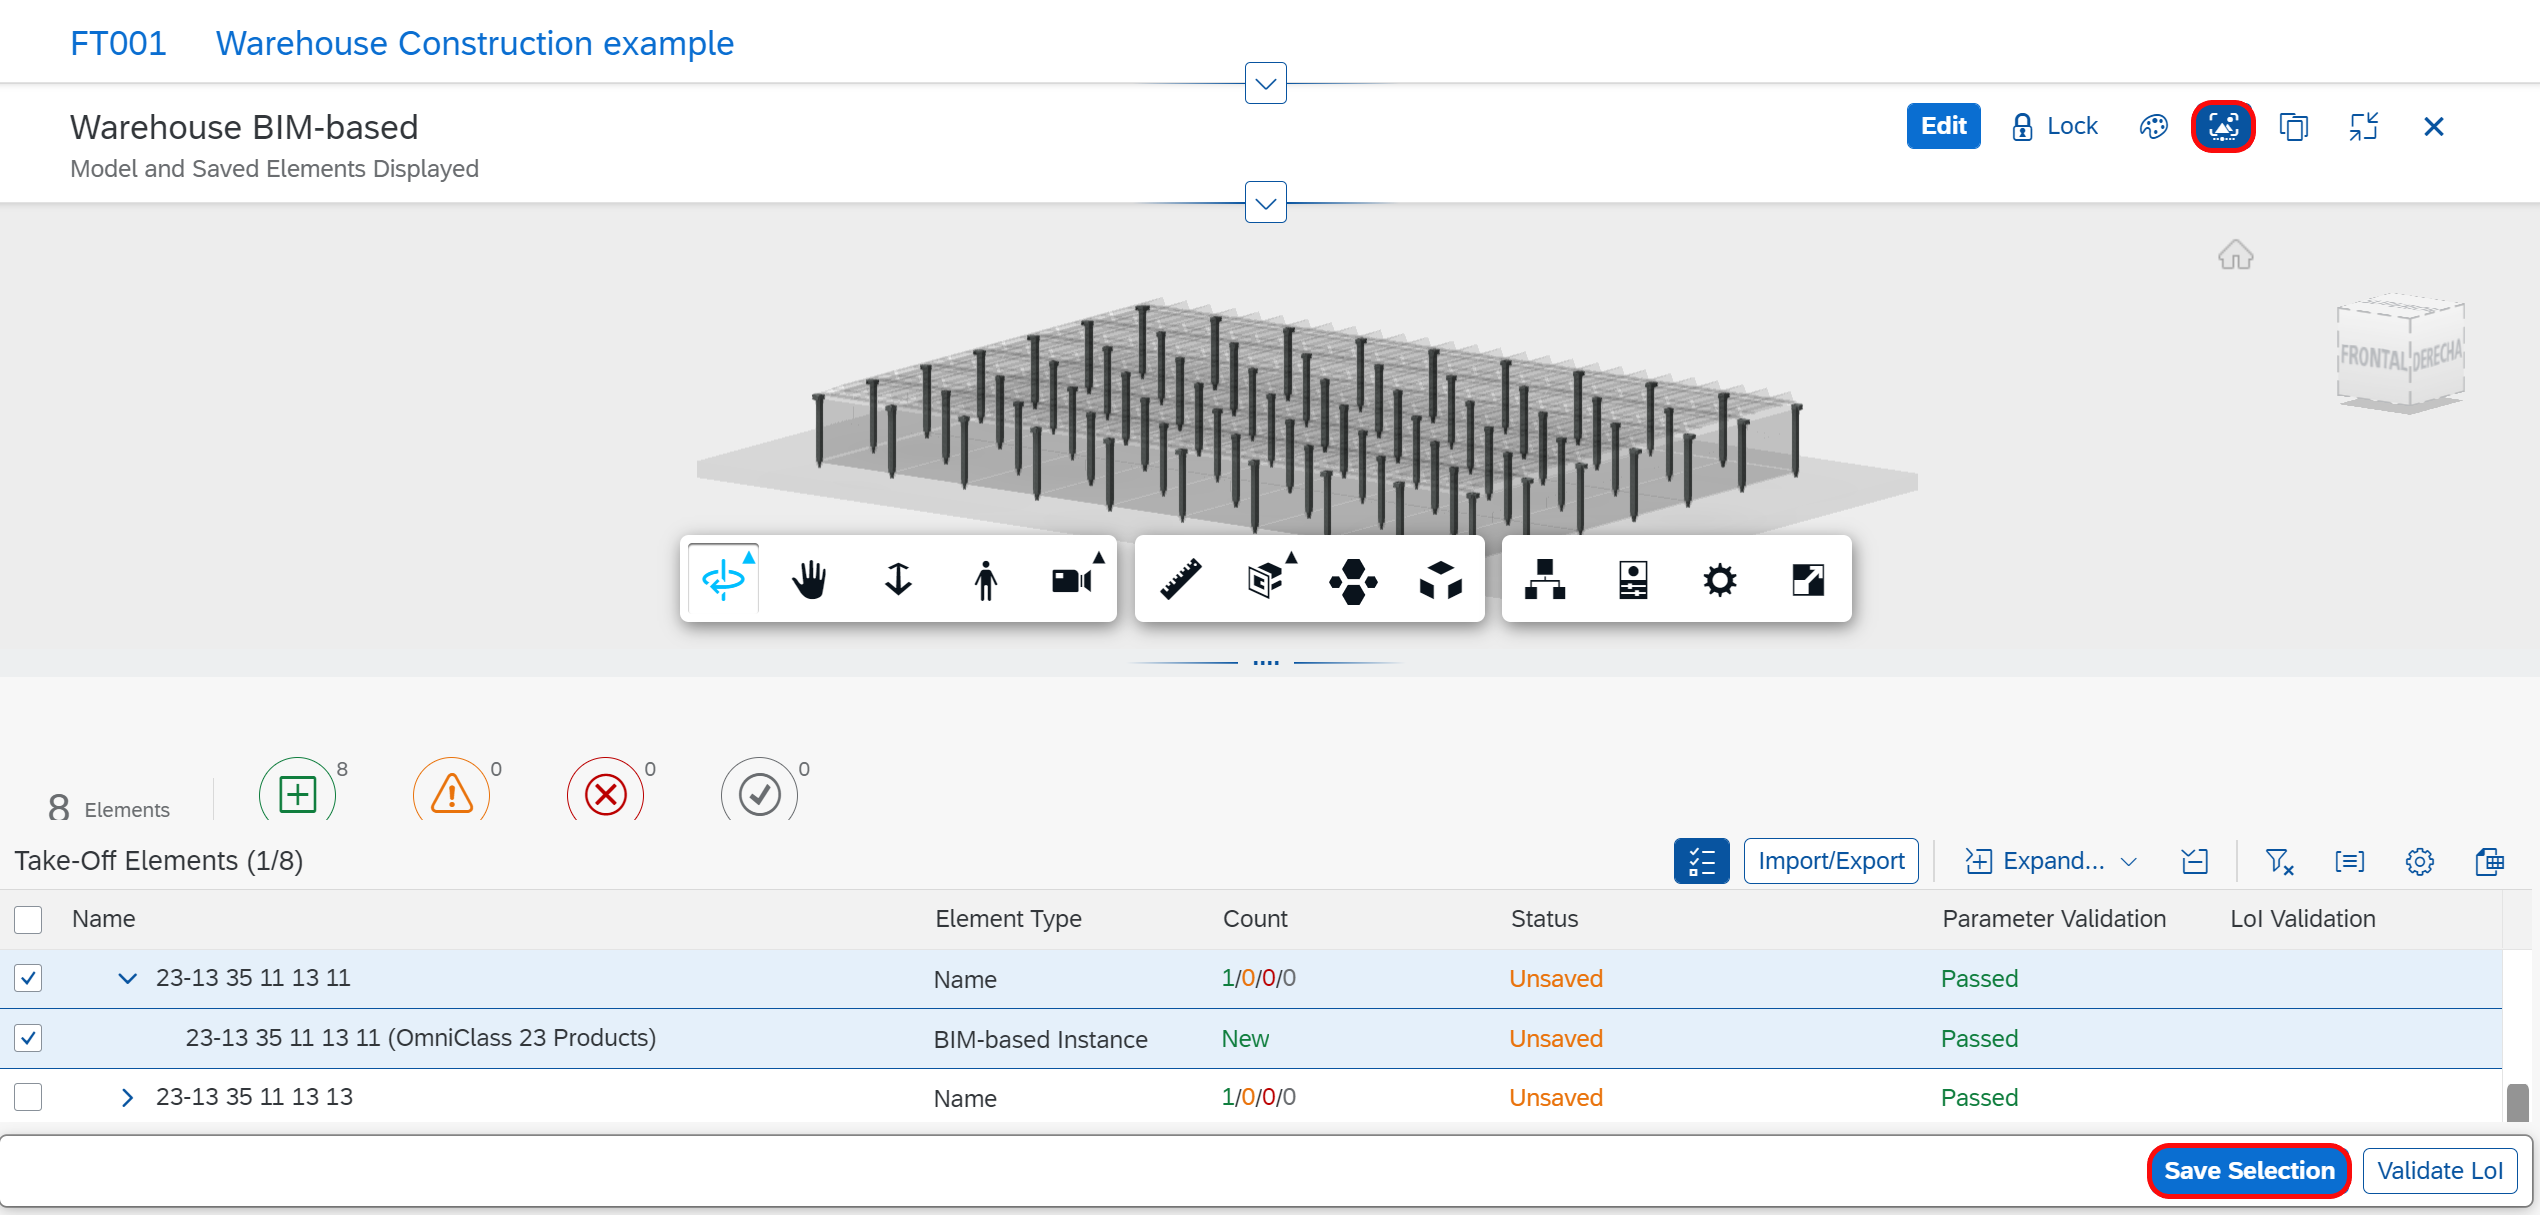Select the Pan hand tool
This screenshot has width=2540, height=1215.
[810, 579]
